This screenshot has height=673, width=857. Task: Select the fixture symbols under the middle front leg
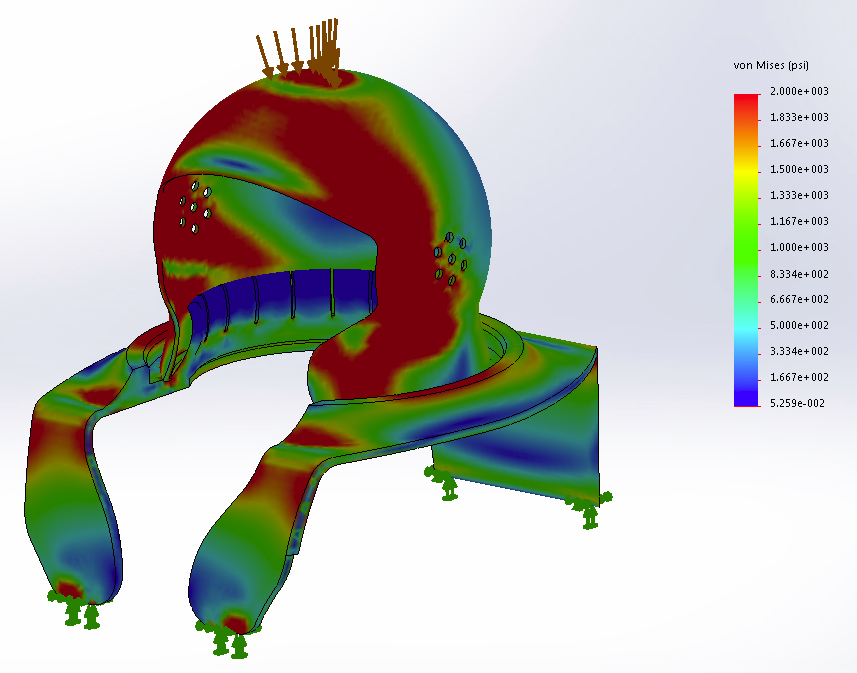(227, 636)
